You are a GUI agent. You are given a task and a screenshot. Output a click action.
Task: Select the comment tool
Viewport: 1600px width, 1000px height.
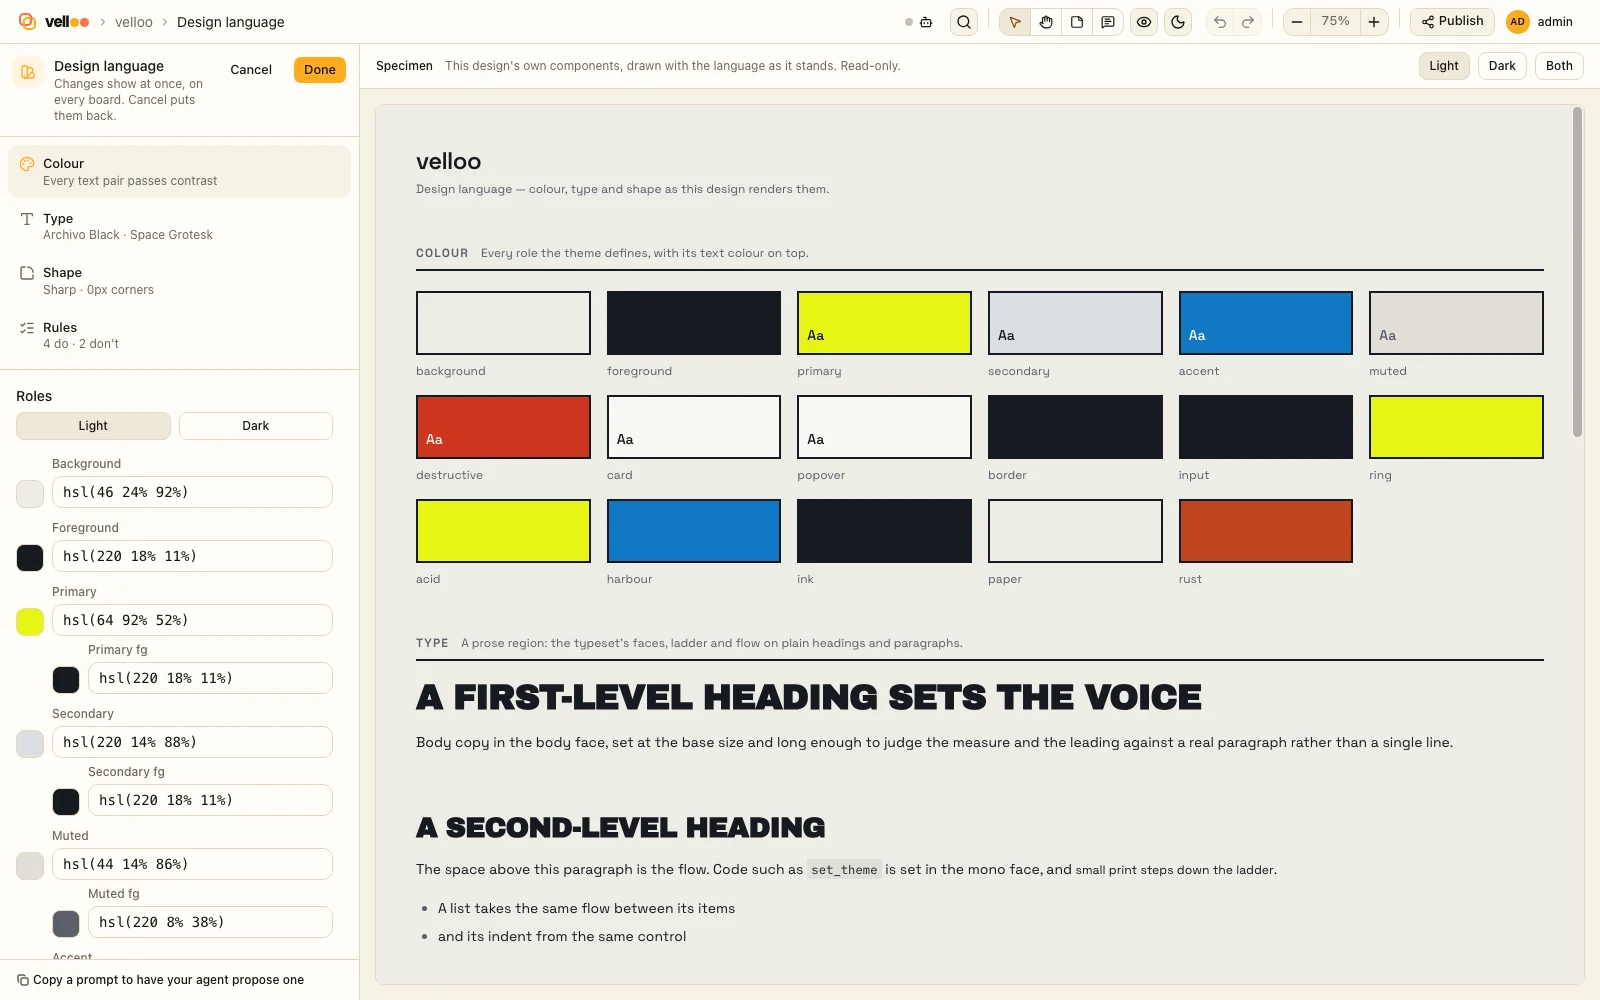(x=1108, y=22)
